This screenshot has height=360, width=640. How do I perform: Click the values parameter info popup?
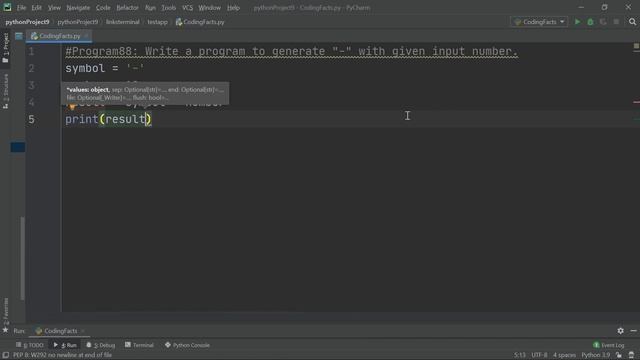[x=145, y=93]
